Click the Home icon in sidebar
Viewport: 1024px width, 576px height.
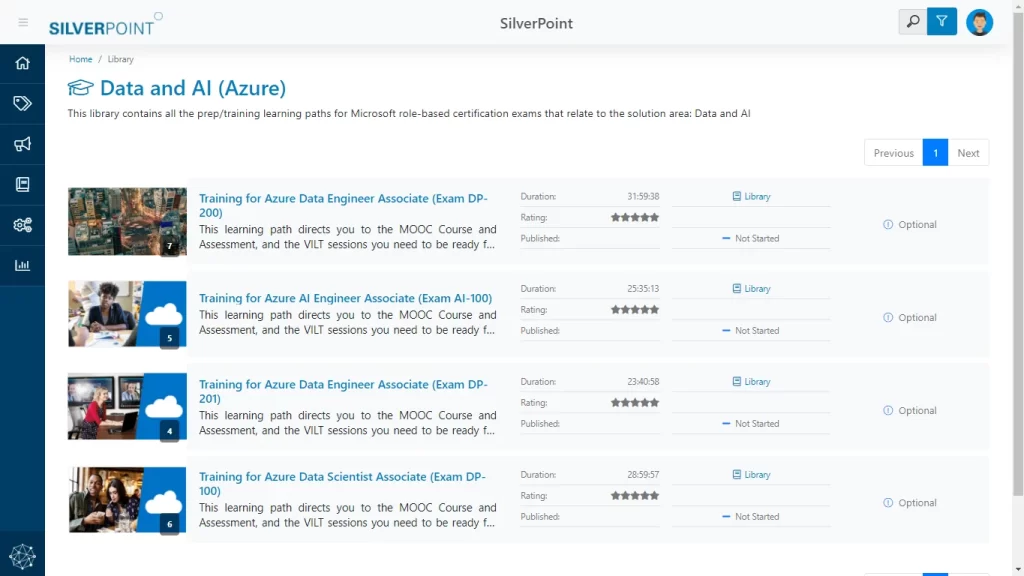[22, 63]
